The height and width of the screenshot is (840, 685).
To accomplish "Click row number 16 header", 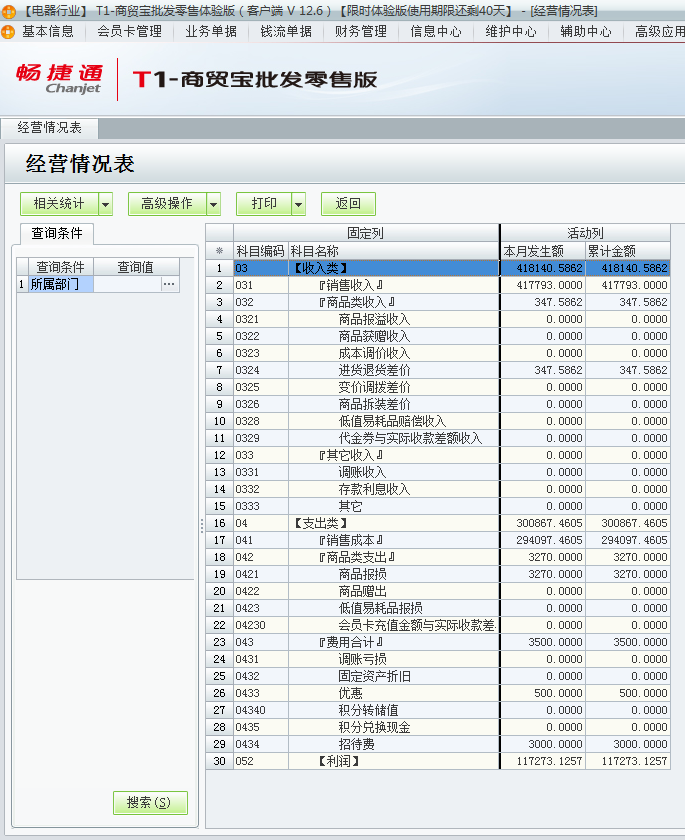I will (x=220, y=523).
